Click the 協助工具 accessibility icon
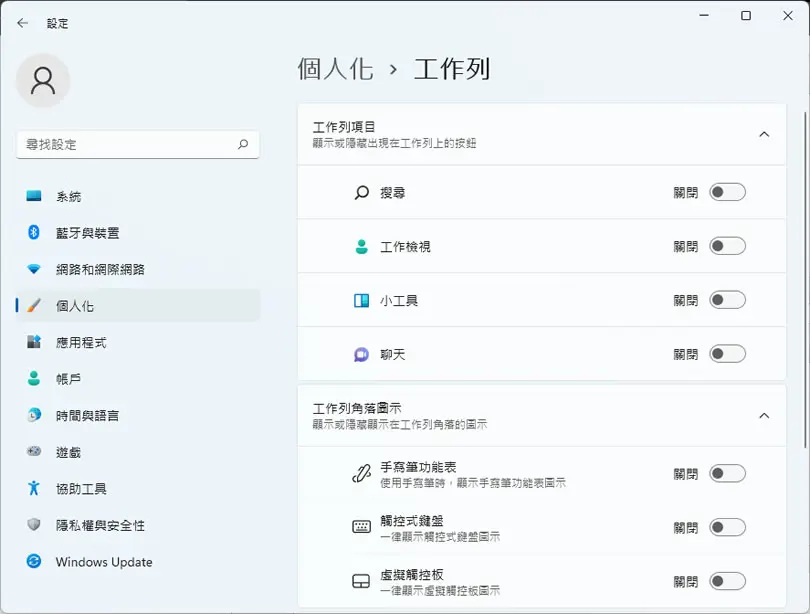The height and width of the screenshot is (614, 810). (x=34, y=488)
